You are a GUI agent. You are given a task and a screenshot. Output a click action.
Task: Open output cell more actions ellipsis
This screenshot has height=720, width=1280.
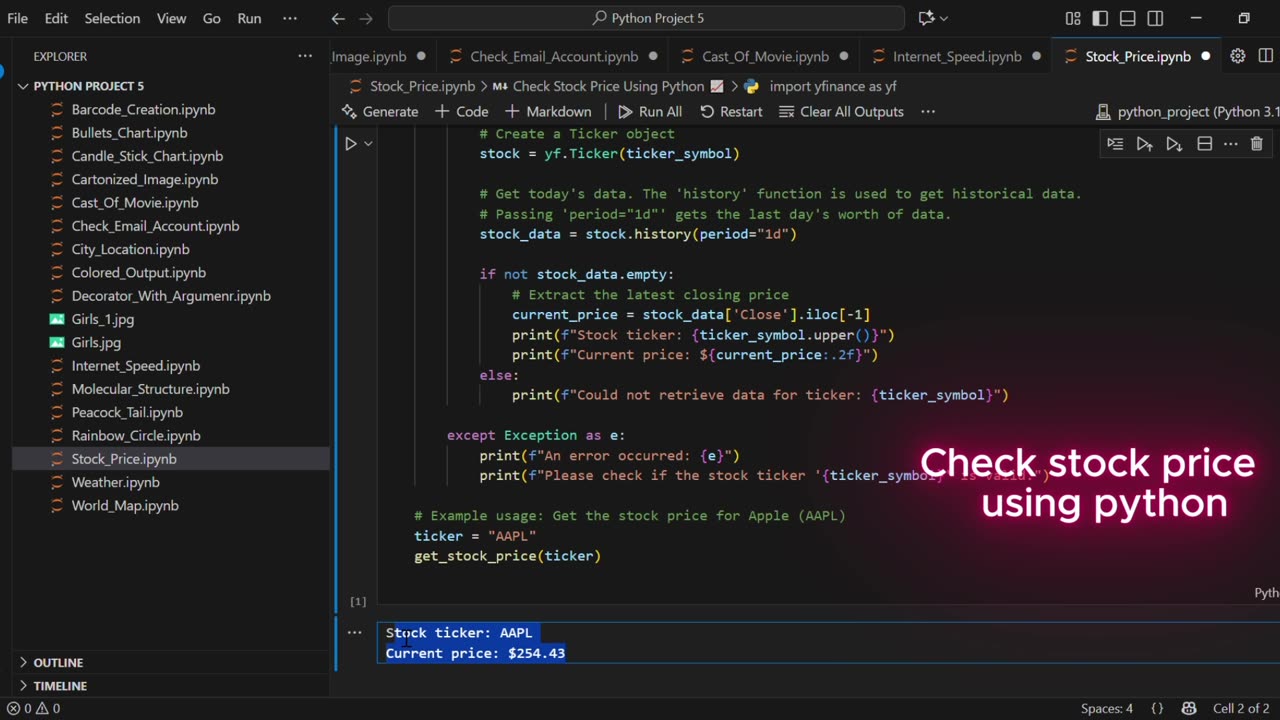354,632
